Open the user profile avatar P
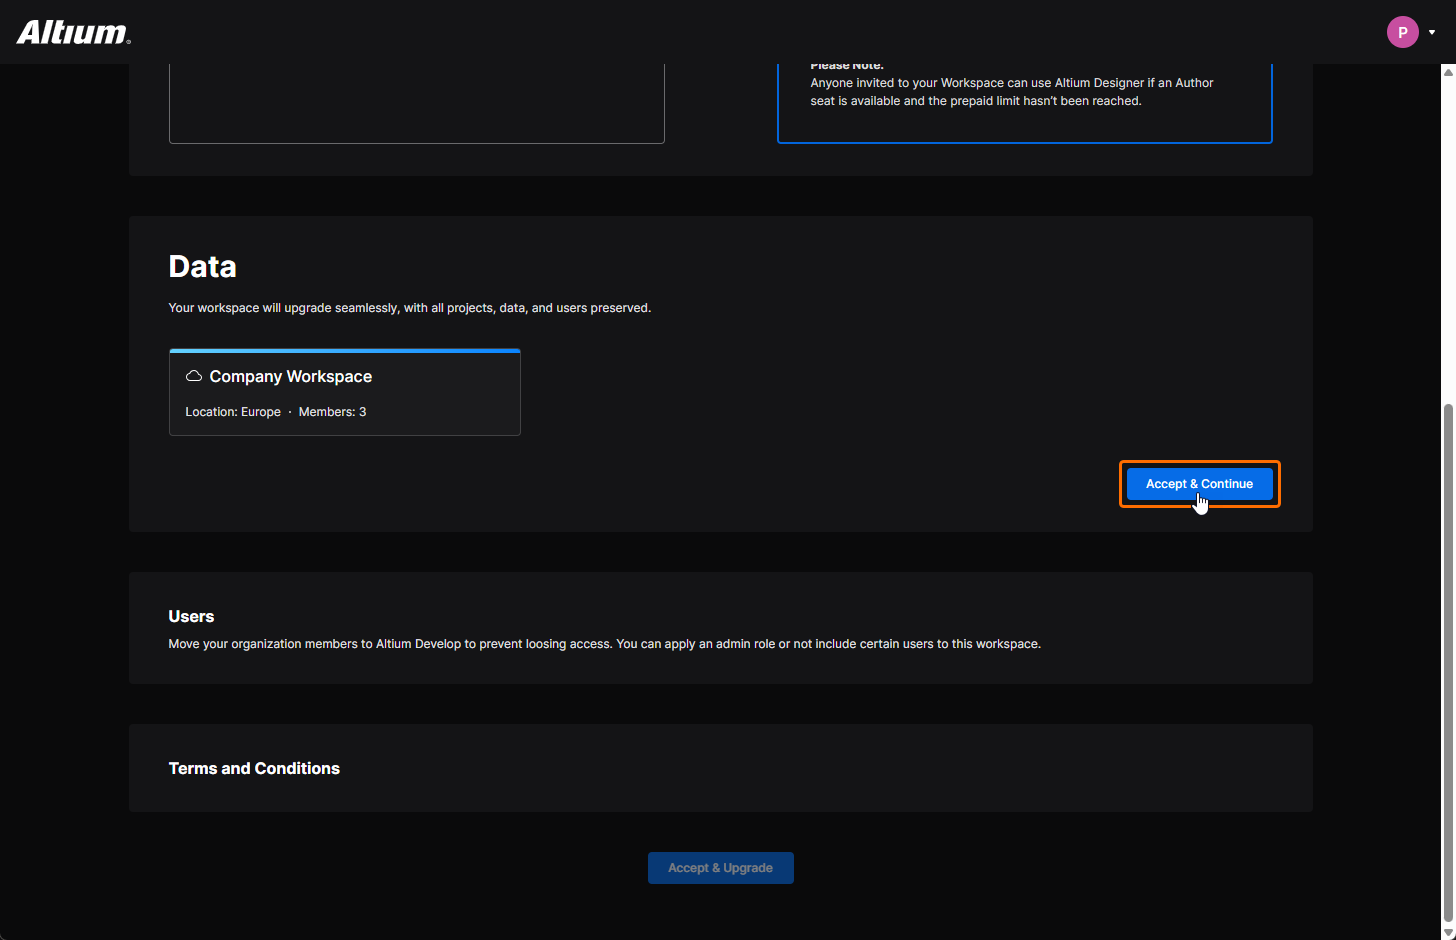 [1403, 32]
